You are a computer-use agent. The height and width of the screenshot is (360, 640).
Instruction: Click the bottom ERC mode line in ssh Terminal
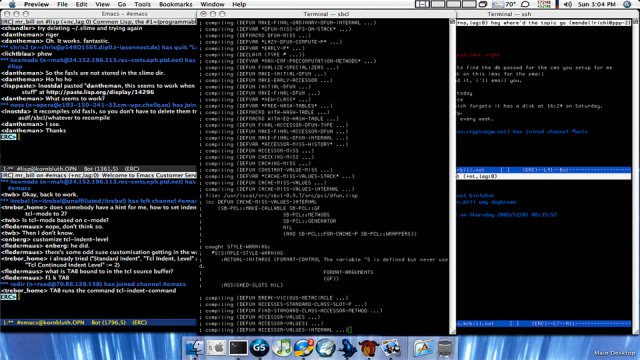(x=544, y=323)
